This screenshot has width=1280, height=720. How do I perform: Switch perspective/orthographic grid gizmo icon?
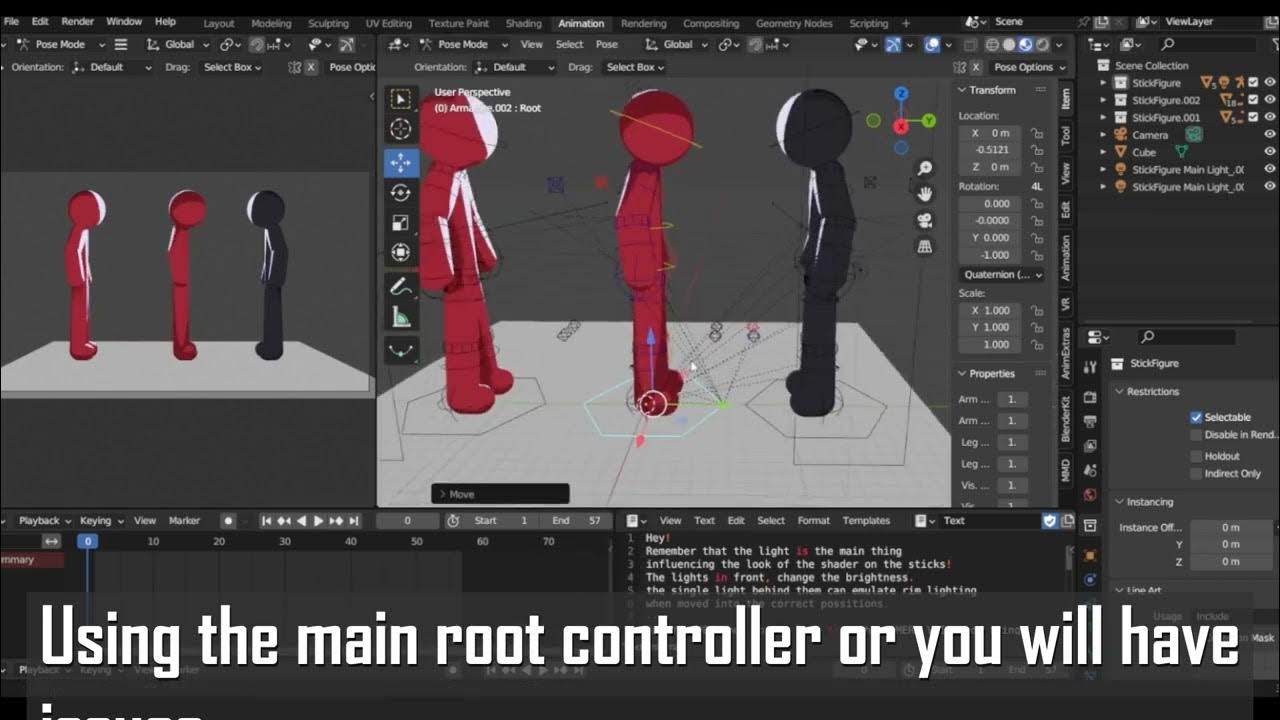pos(925,246)
